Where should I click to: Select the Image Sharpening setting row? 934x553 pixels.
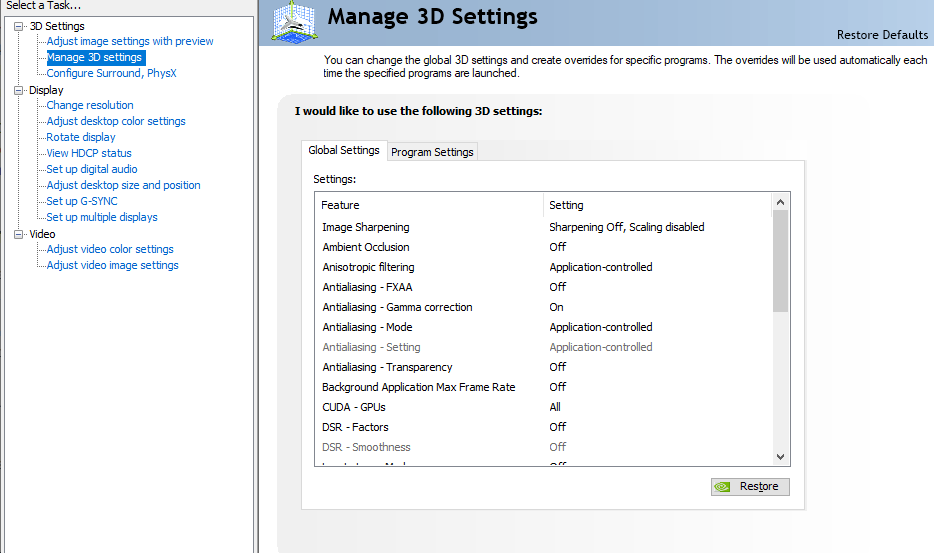366,227
